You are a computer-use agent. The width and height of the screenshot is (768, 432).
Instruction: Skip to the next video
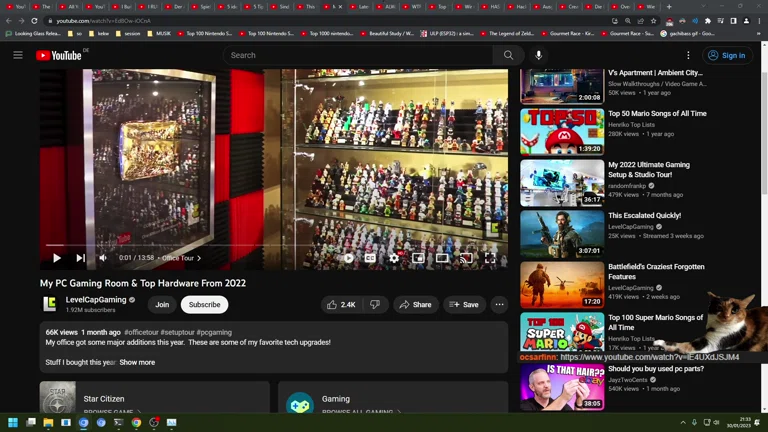[81, 258]
